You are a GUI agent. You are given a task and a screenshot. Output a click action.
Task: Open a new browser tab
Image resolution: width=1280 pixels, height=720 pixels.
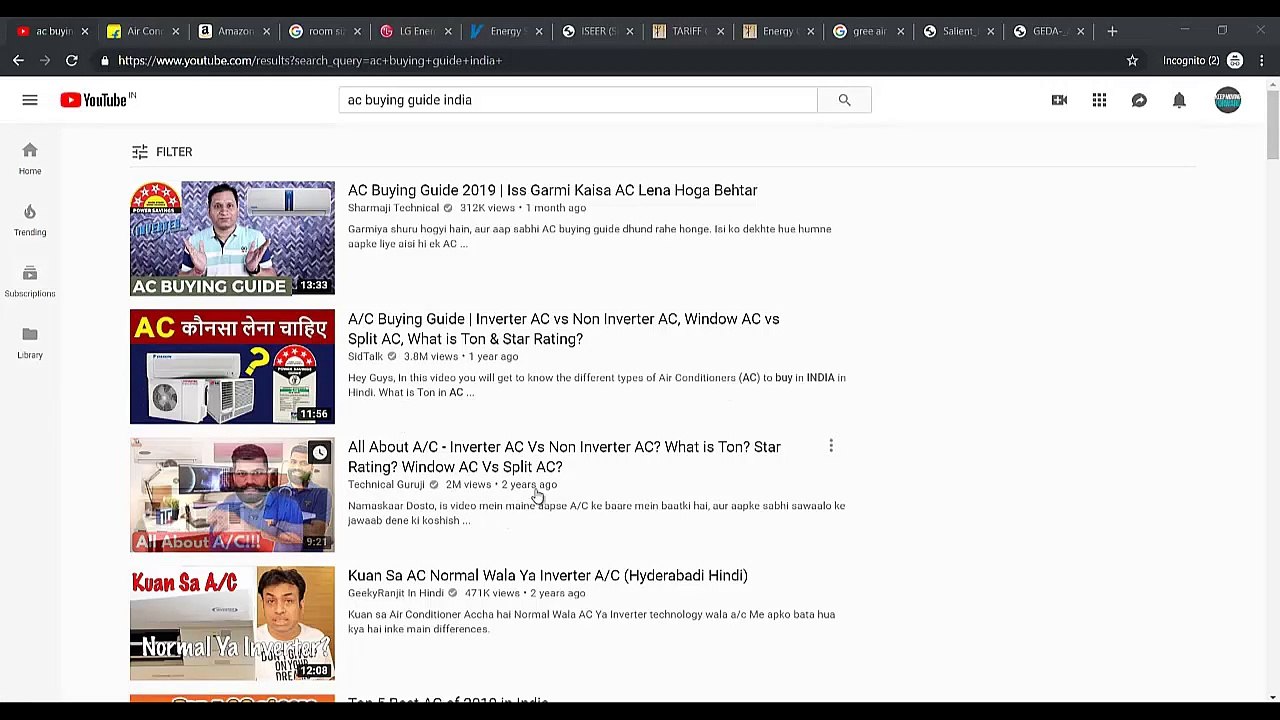click(x=1112, y=31)
